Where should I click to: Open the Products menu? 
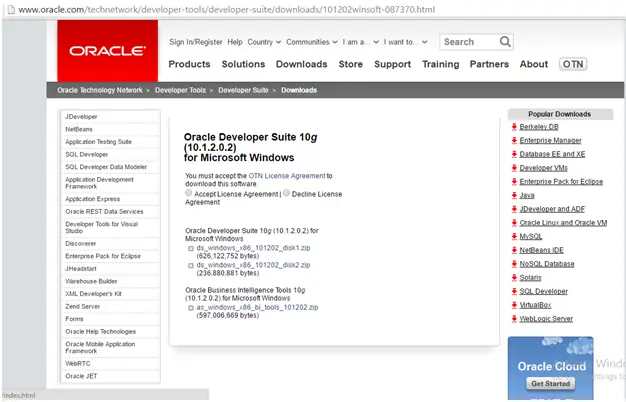[189, 64]
